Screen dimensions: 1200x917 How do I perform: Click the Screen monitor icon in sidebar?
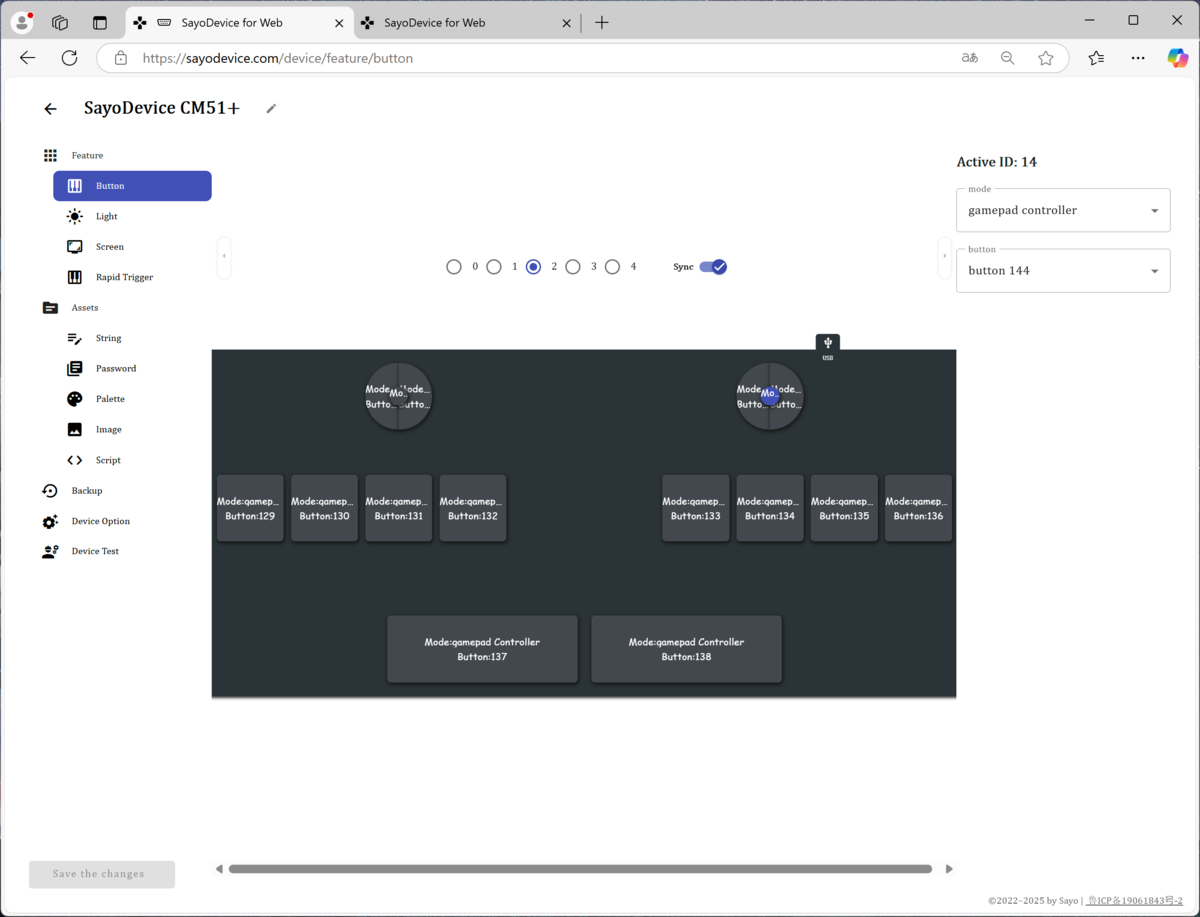pos(75,247)
